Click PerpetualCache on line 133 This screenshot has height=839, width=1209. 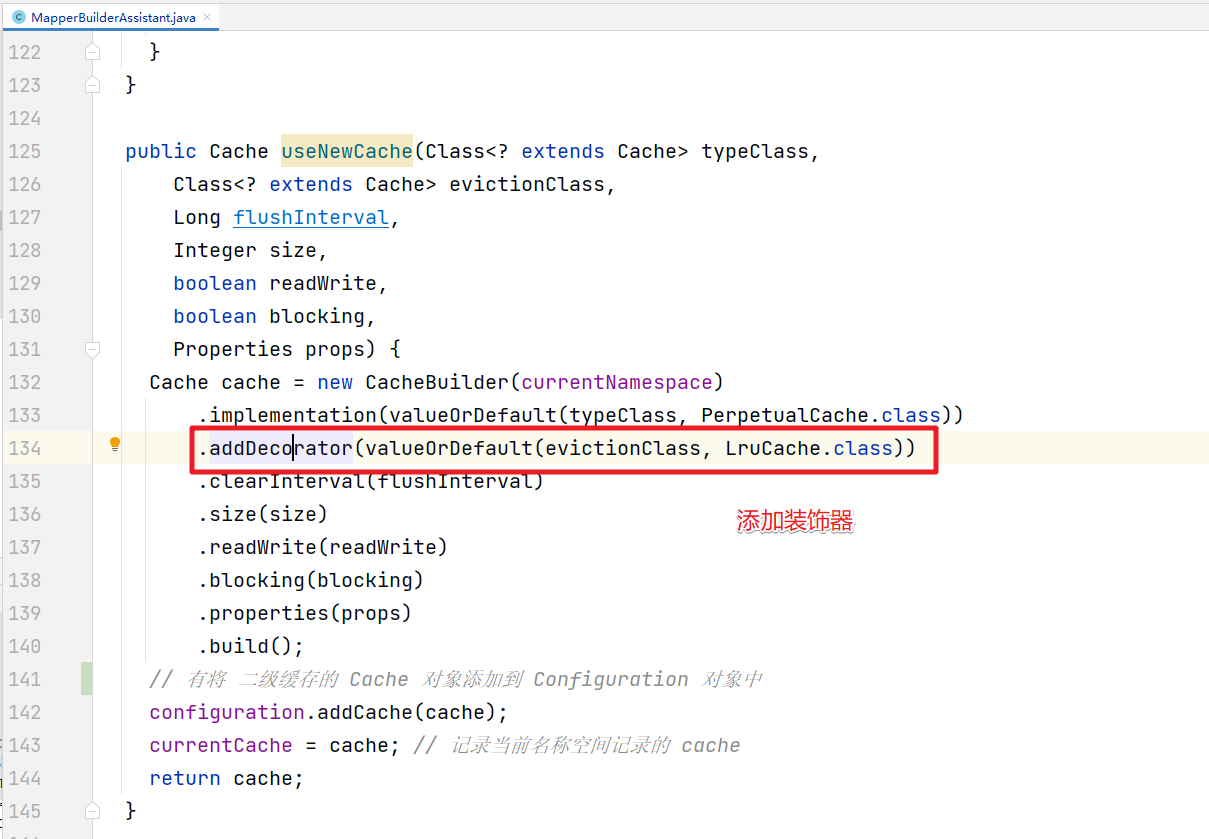(x=785, y=415)
